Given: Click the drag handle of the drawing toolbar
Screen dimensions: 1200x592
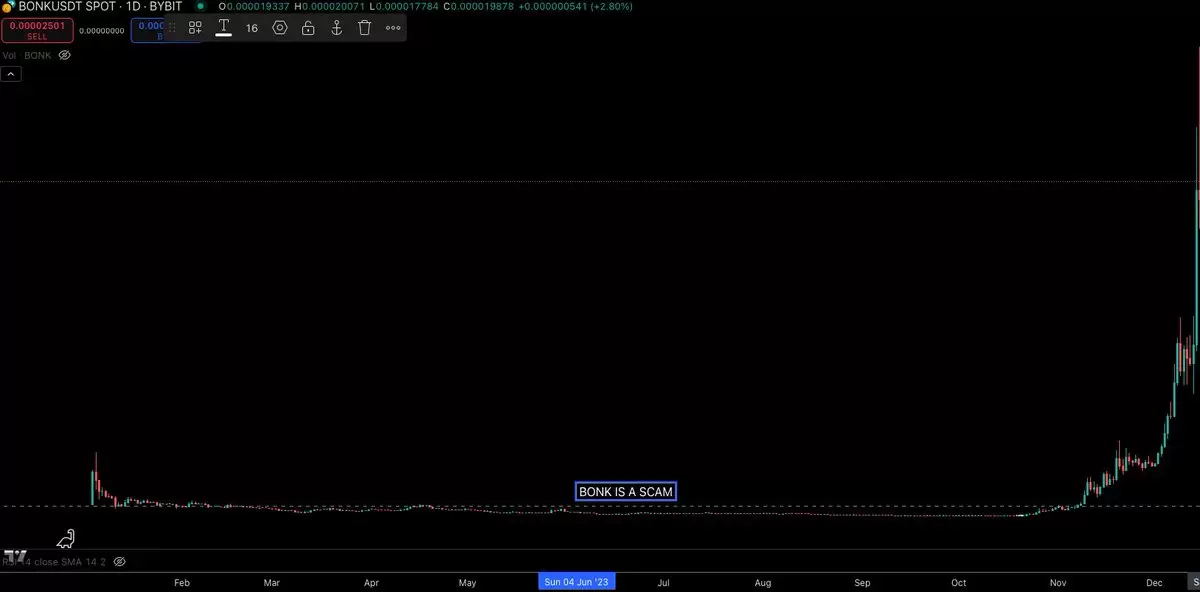Looking at the screenshot, I should coord(172,28).
